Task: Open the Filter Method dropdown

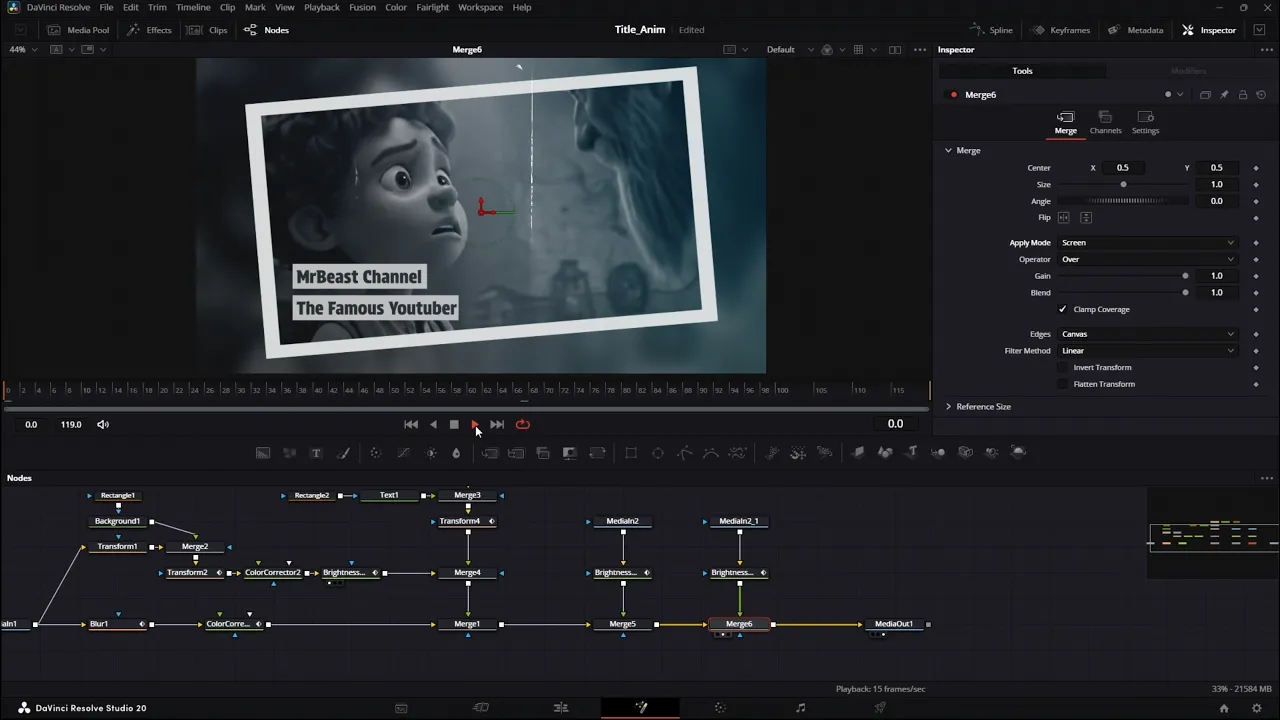Action: click(x=1147, y=351)
